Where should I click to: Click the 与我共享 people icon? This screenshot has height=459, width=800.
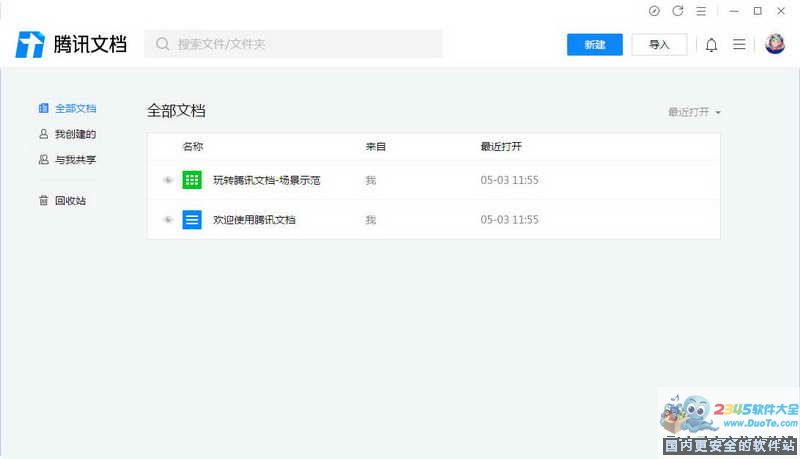click(44, 160)
